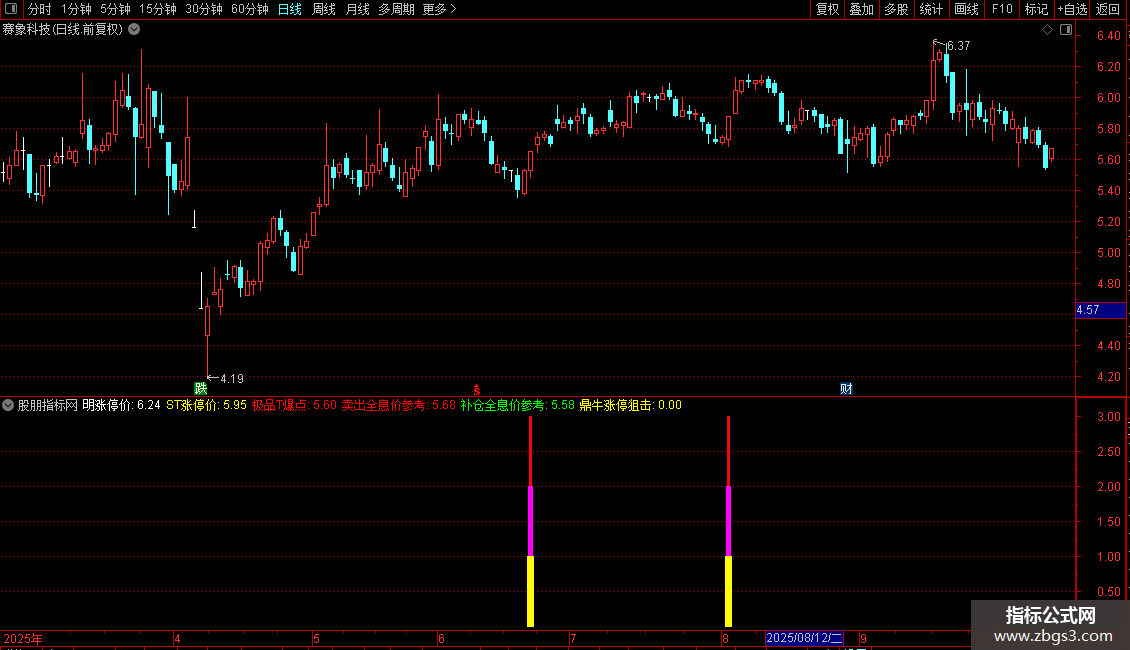Image resolution: width=1130 pixels, height=650 pixels.
Task: Click the blue 财 financial marker icon
Action: [x=846, y=388]
